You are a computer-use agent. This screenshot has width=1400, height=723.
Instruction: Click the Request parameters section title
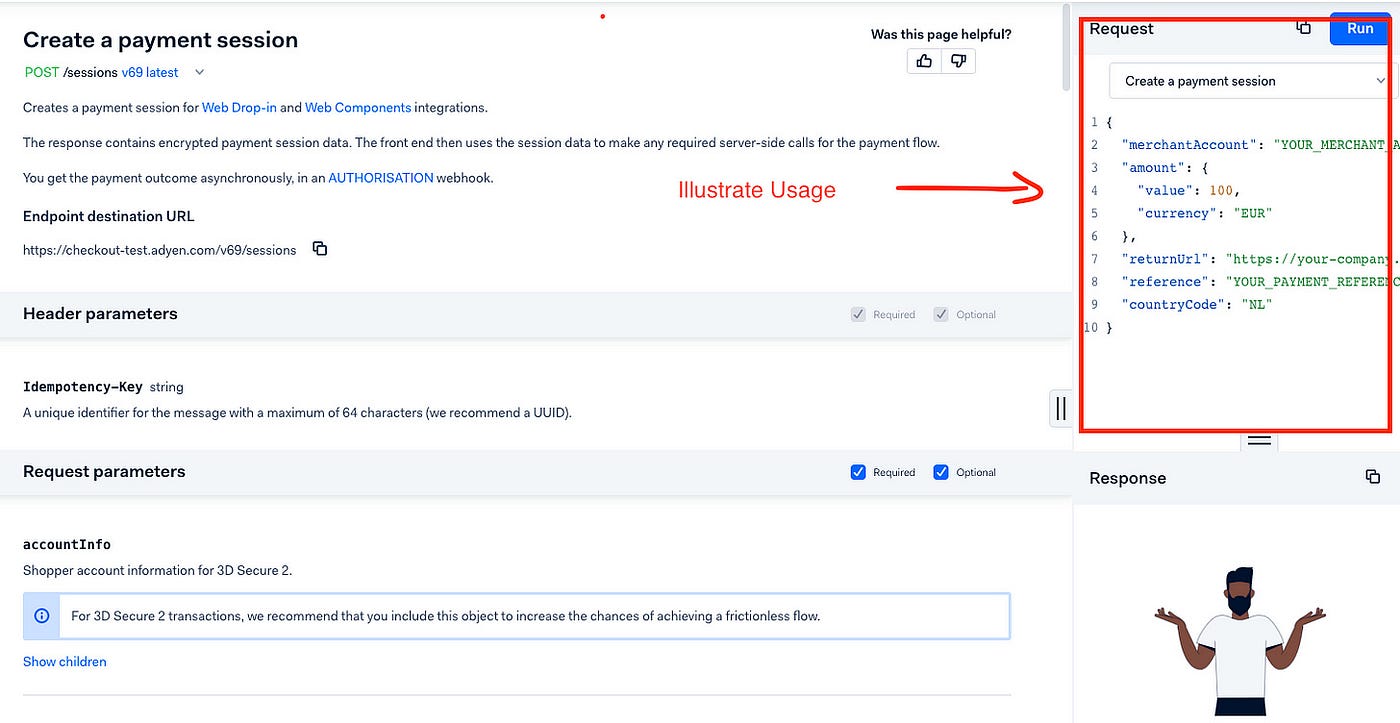(104, 471)
